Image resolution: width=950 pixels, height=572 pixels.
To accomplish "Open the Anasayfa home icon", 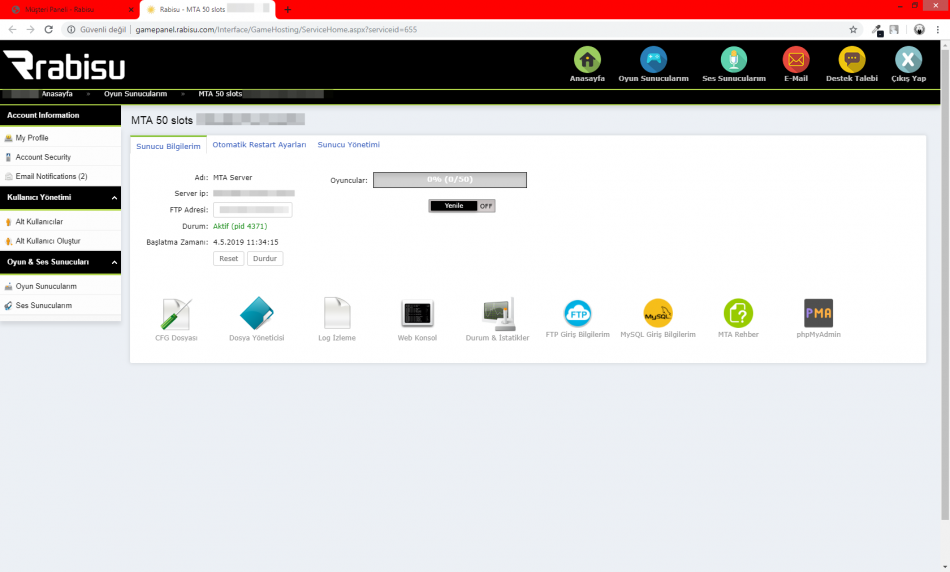I will point(587,59).
